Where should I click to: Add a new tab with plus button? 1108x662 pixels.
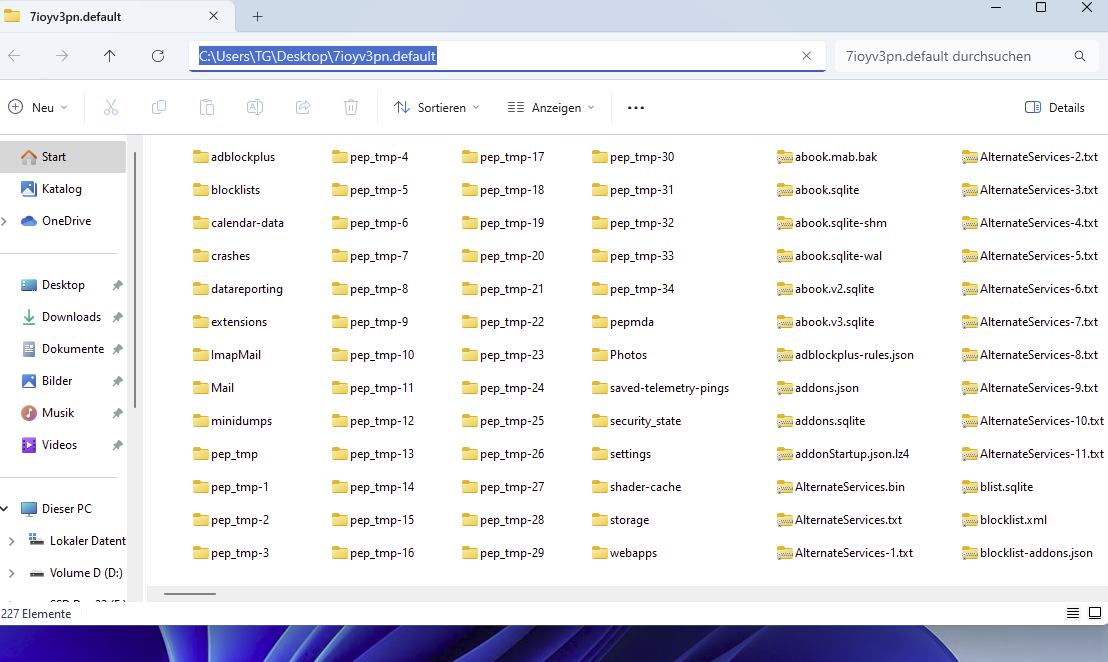click(258, 16)
